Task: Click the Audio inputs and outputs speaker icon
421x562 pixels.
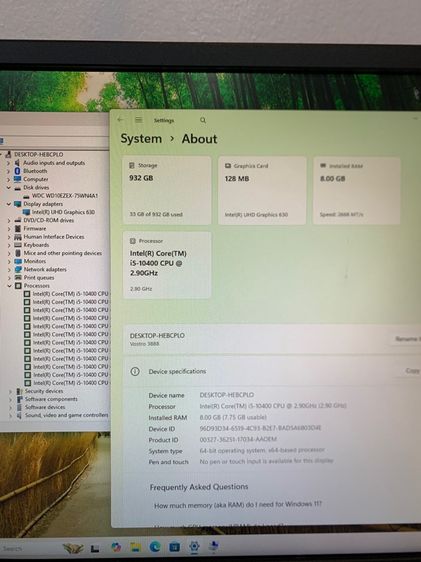Action: tap(18, 163)
